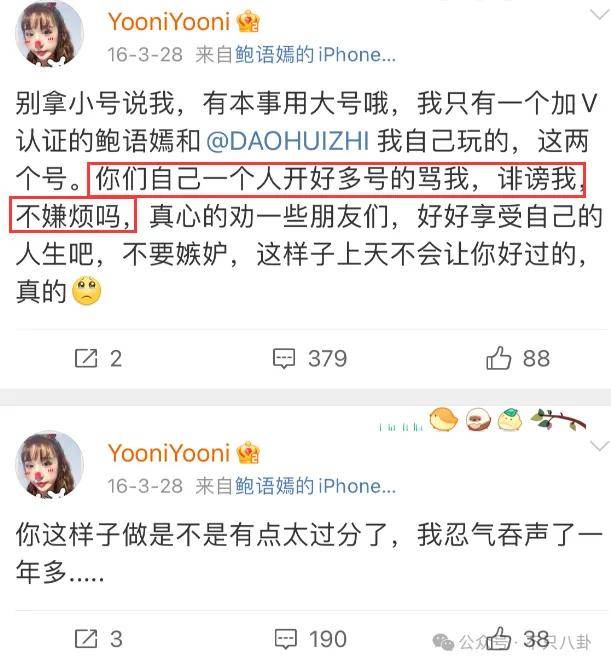
Task: Open comments icon showing 190
Action: (x=285, y=639)
